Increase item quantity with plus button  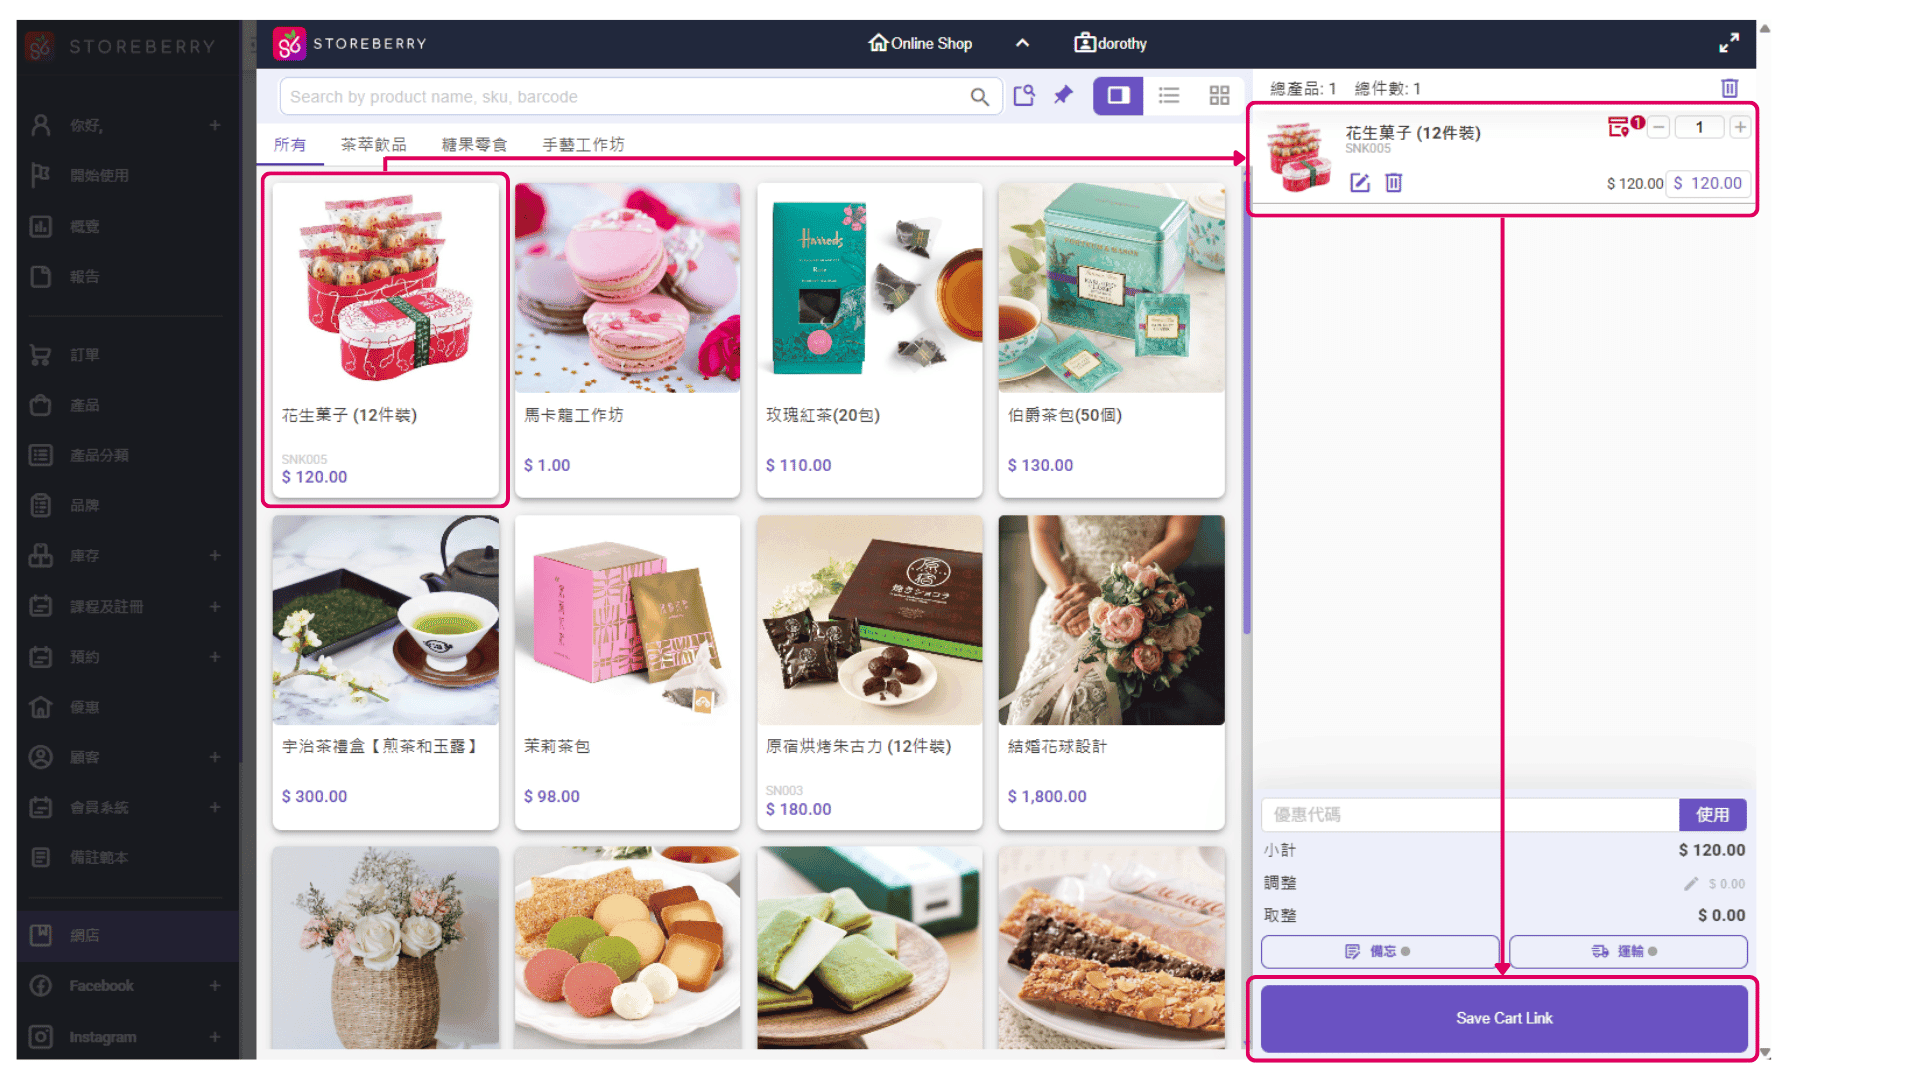(1740, 127)
